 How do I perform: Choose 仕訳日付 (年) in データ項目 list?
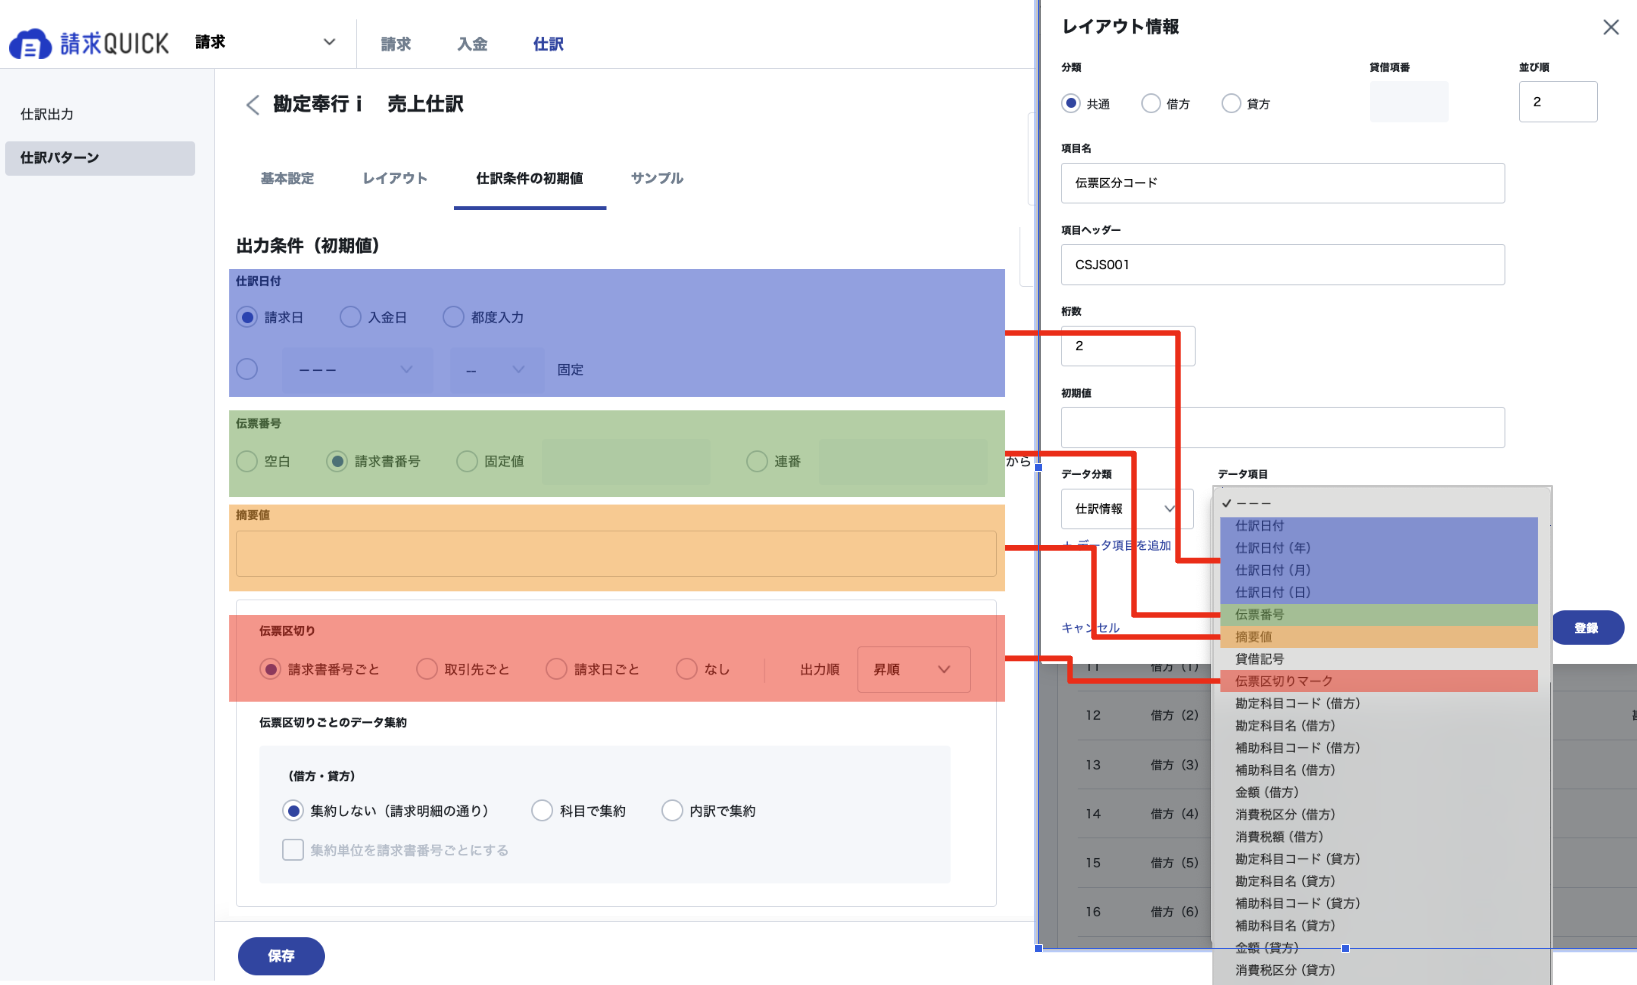pos(1379,548)
